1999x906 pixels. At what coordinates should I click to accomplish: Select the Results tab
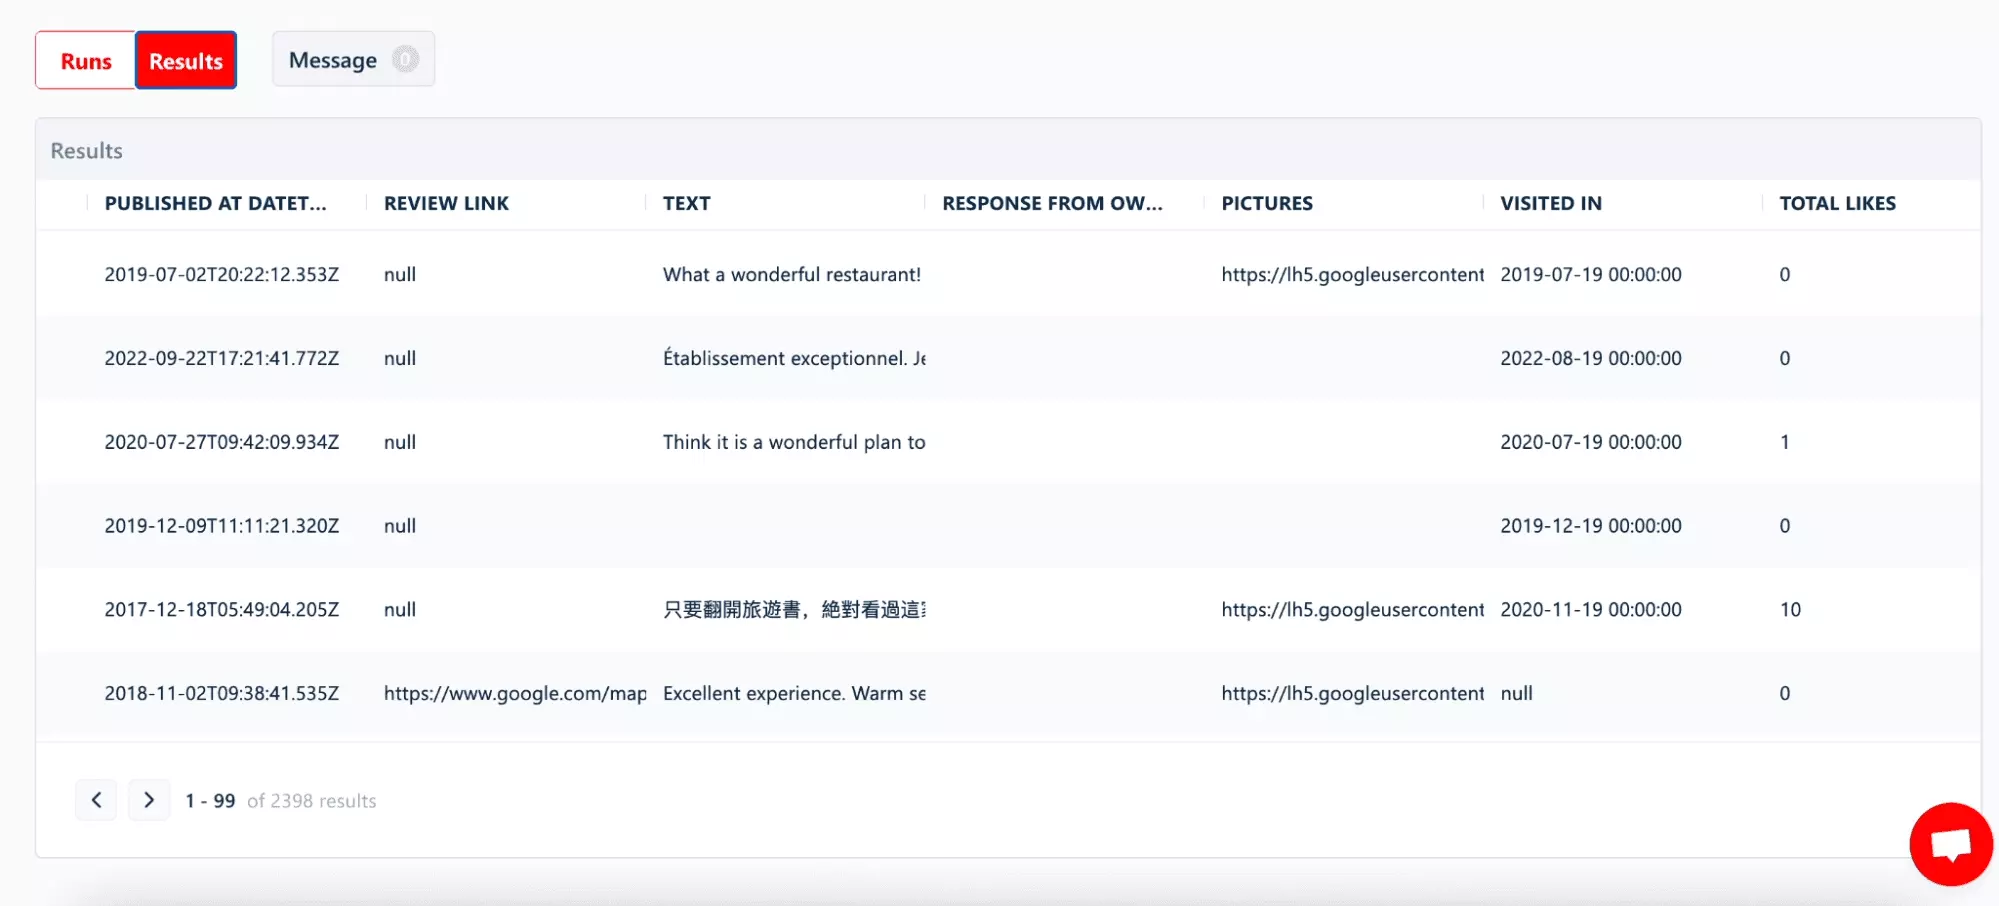click(x=186, y=61)
